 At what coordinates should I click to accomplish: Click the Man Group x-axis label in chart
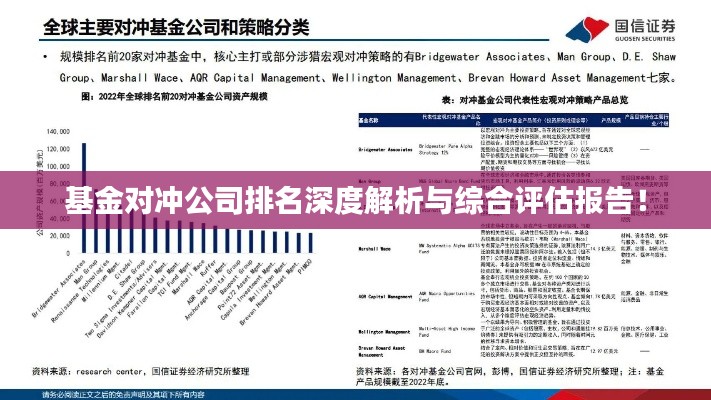click(x=86, y=272)
